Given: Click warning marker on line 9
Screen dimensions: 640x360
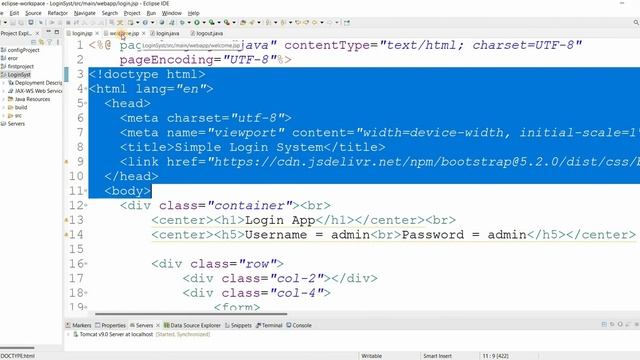Looking at the screenshot, I should 66,162.
